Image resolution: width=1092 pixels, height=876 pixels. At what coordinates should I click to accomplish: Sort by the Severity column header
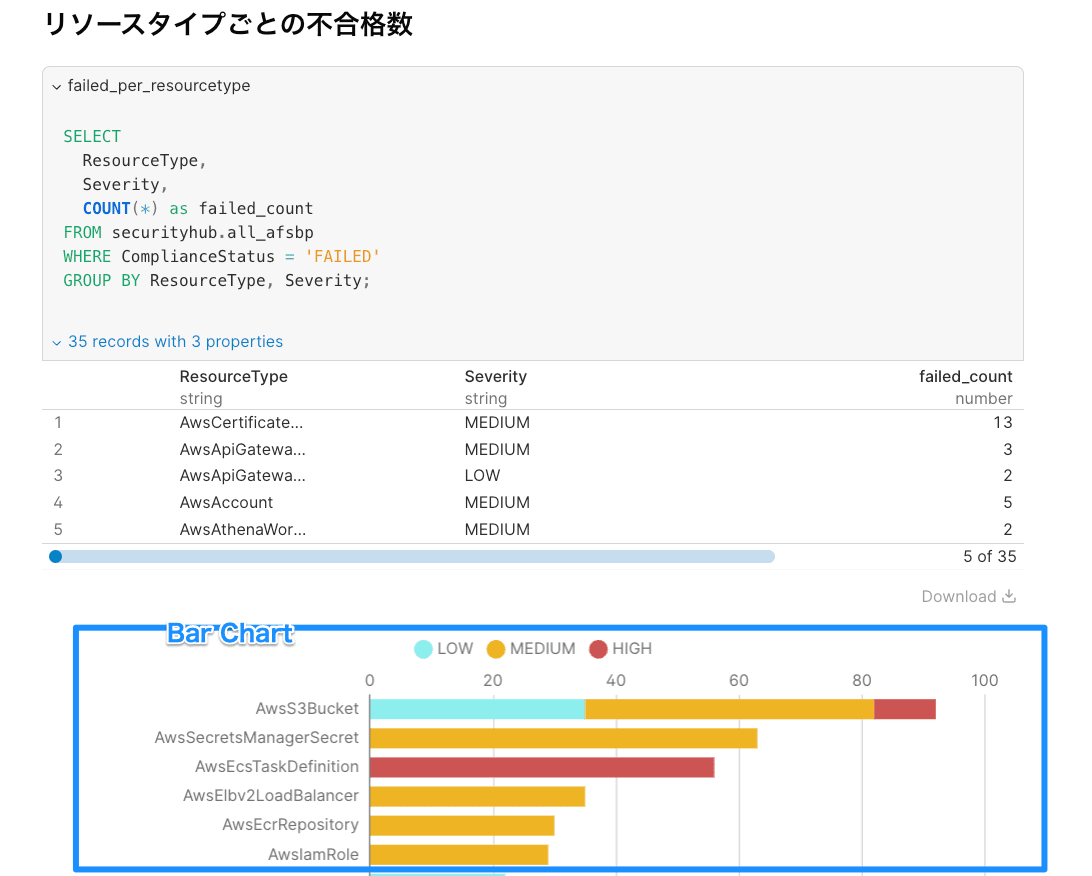click(x=495, y=377)
